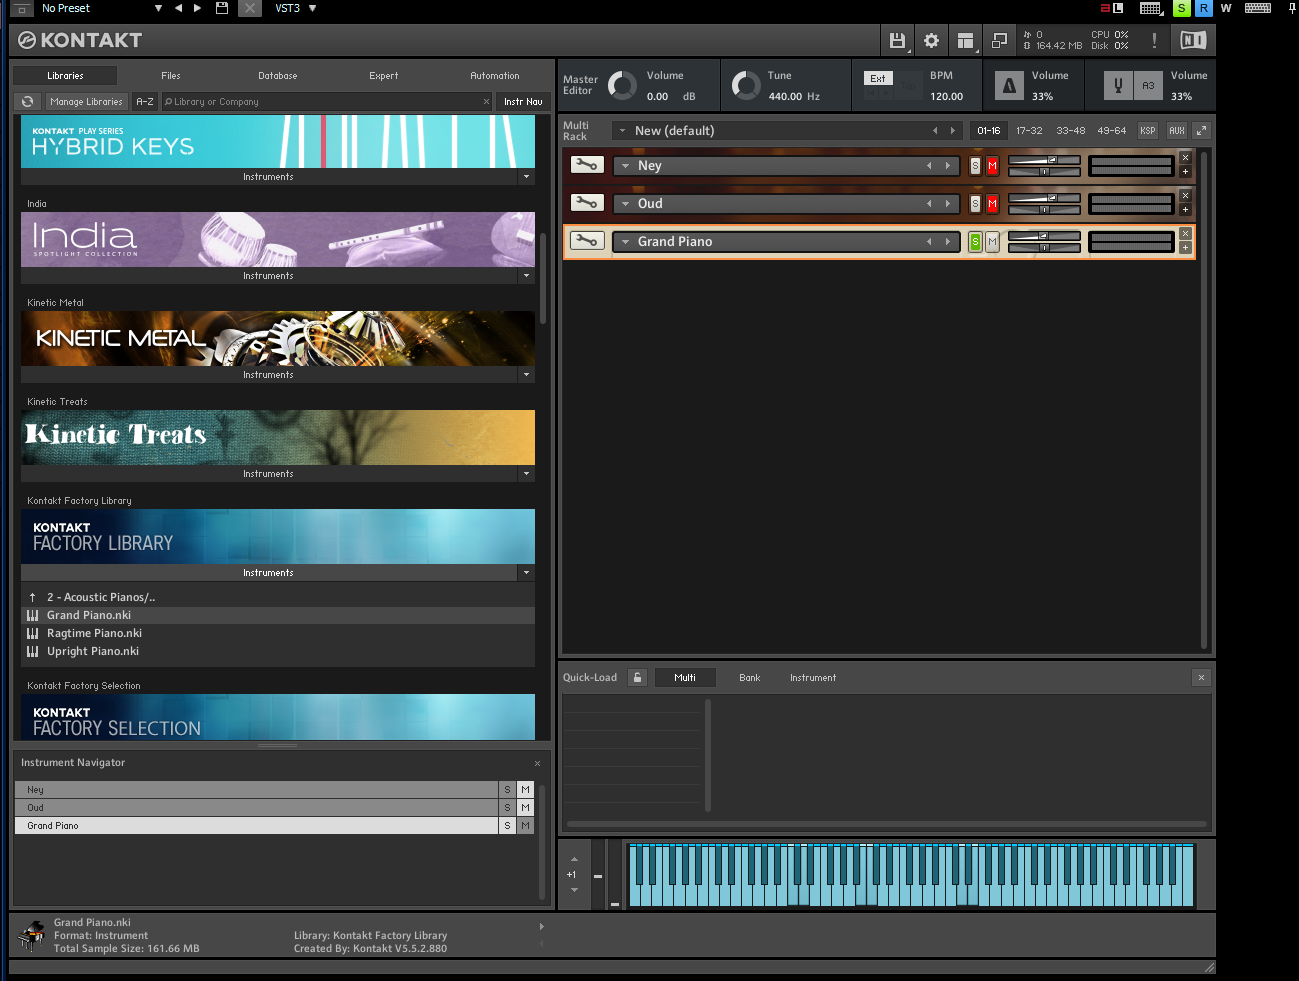Open the New (default) multi dropdown
Viewport: 1299px width, 981px height.
click(623, 131)
